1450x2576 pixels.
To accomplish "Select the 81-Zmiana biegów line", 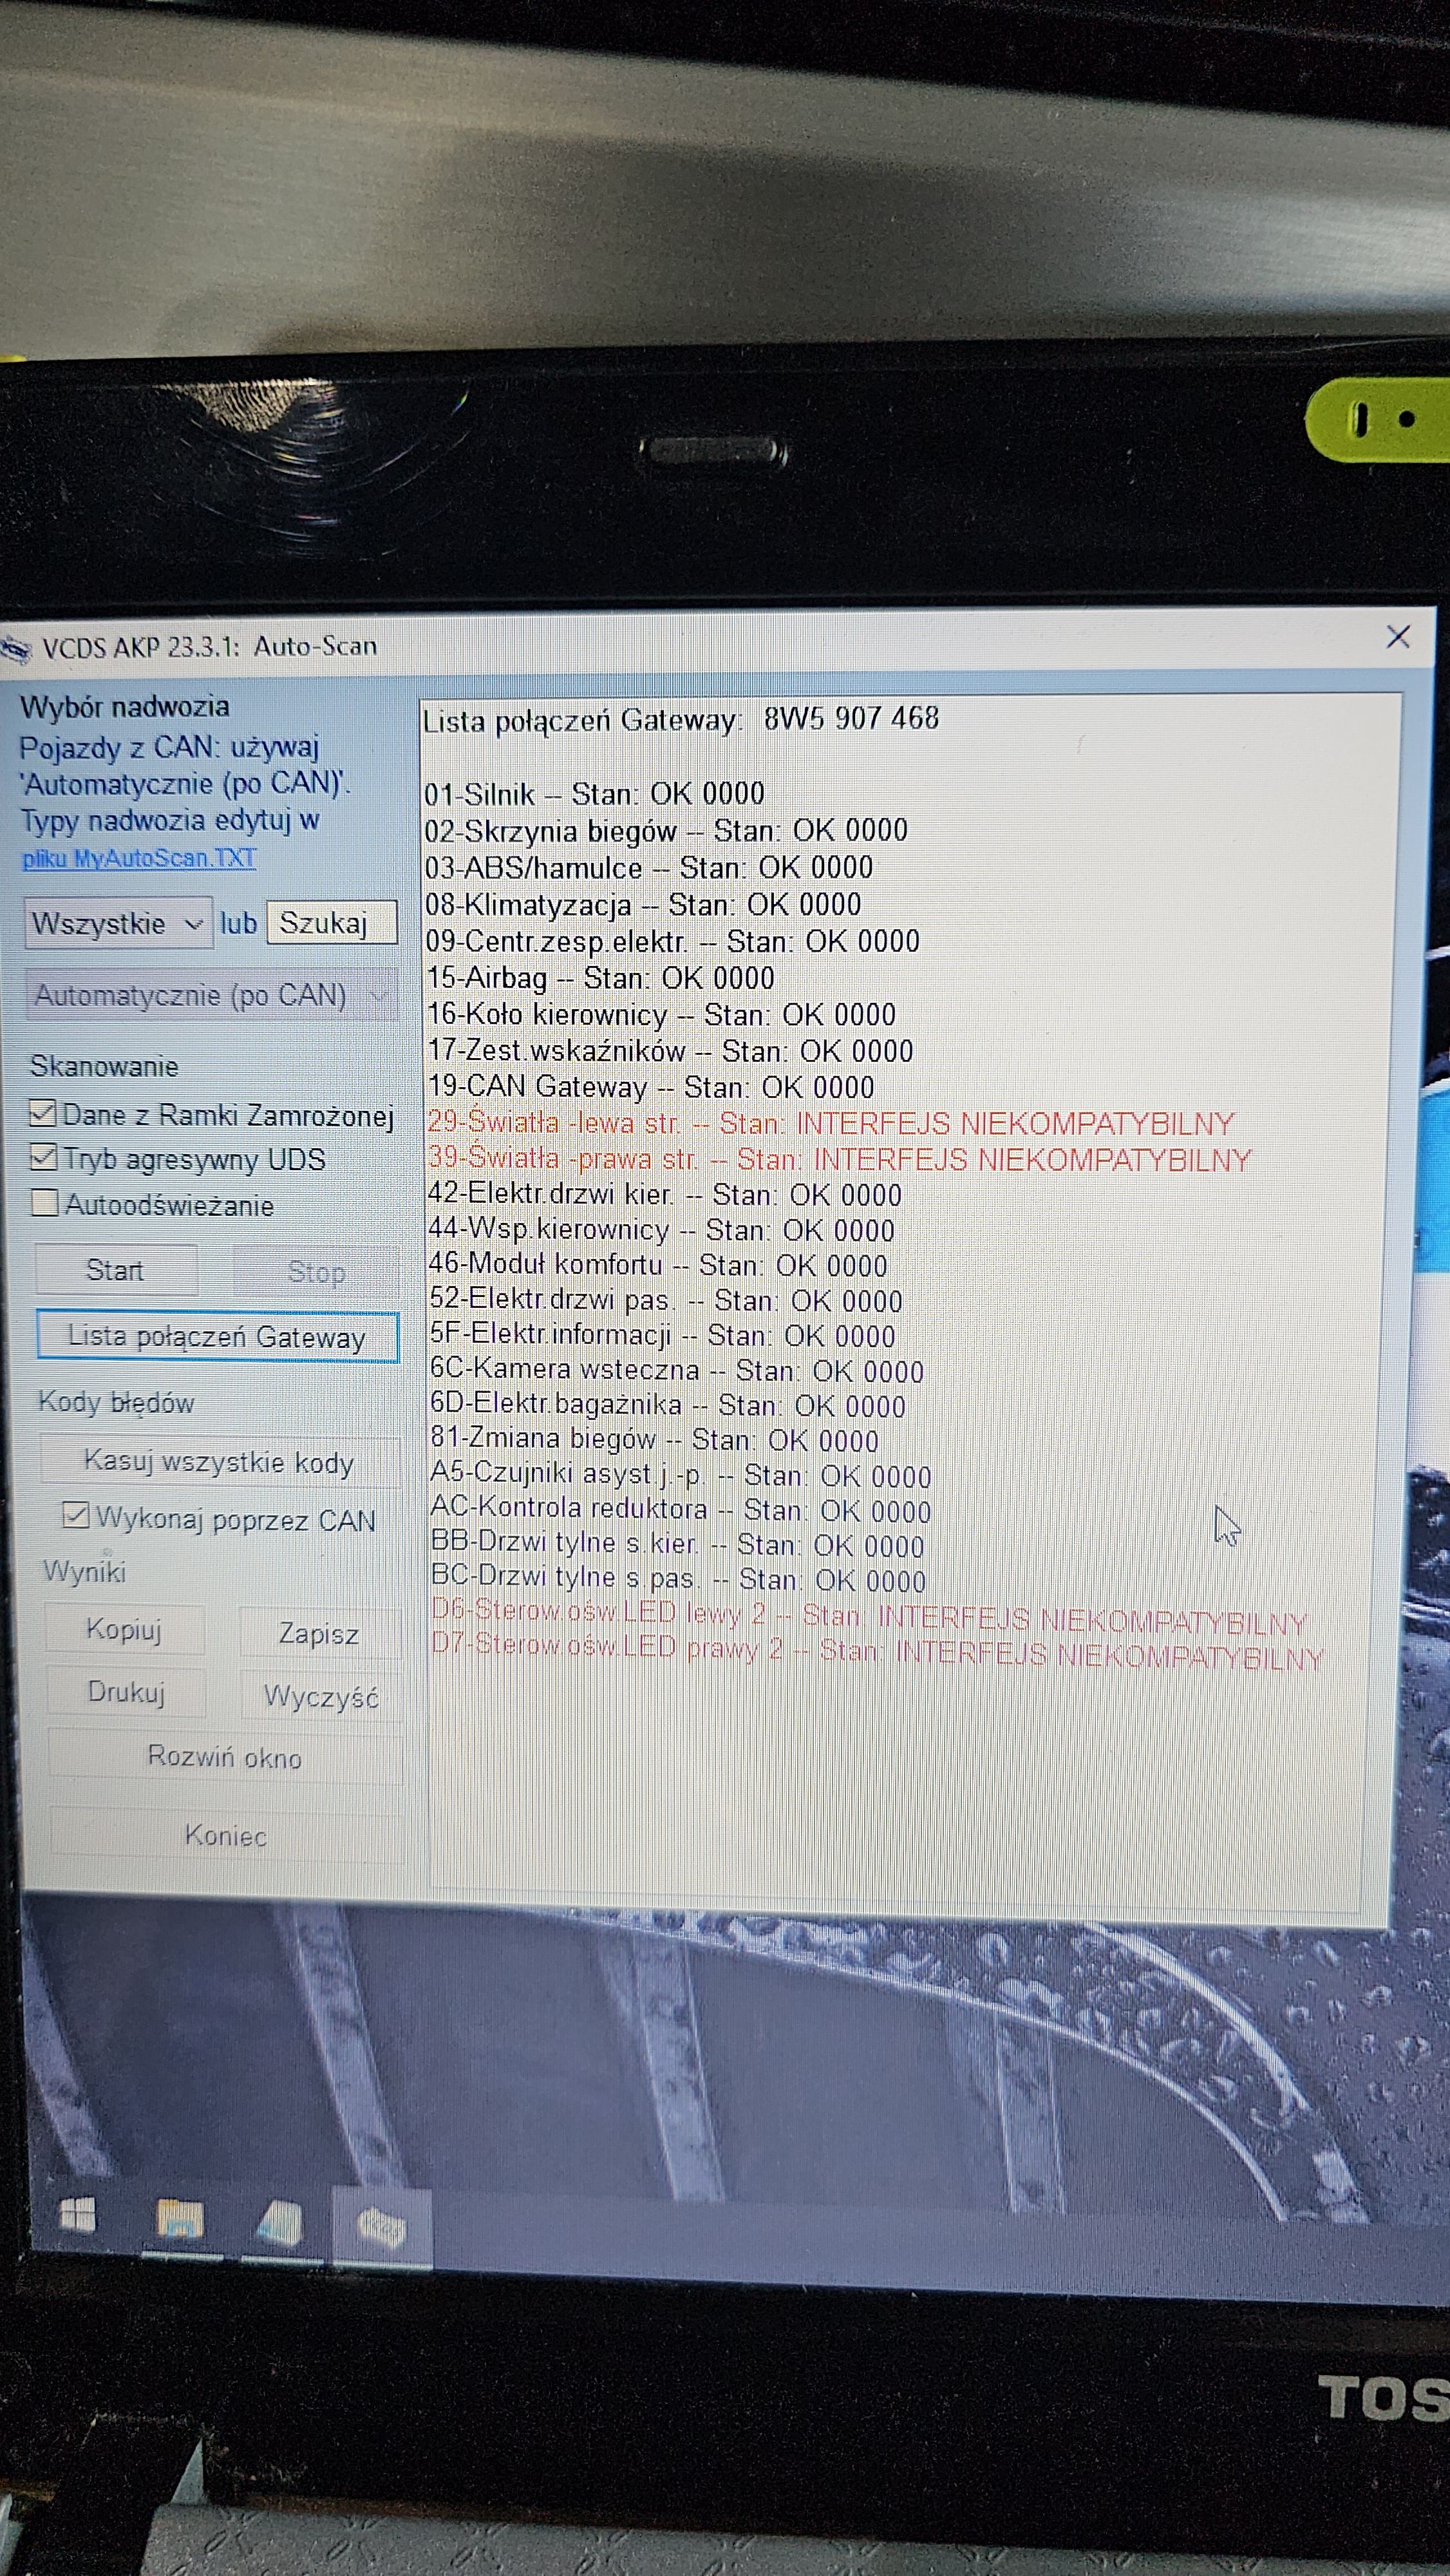I will [655, 1440].
